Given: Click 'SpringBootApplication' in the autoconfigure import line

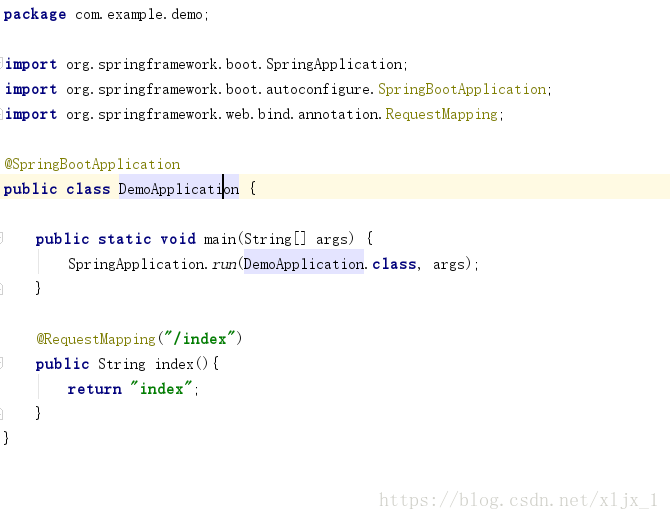Looking at the screenshot, I should tap(462, 90).
